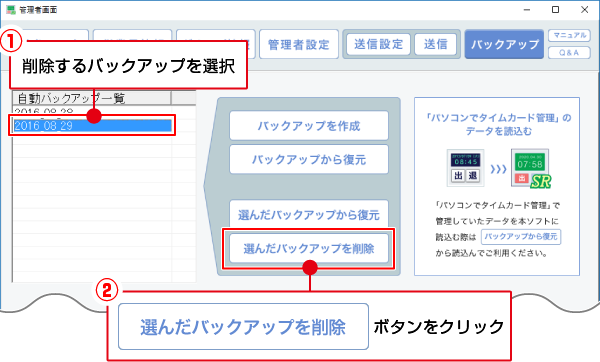Select the 2016_08_28 backup entry
The image size is (600, 362).
[x=92, y=111]
